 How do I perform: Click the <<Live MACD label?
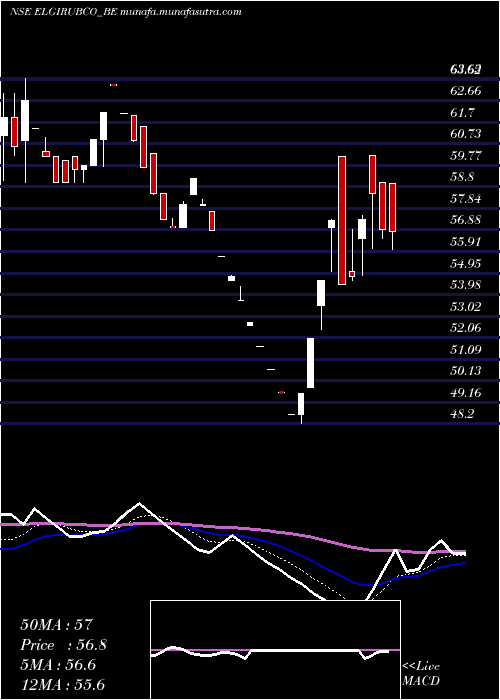point(421,674)
